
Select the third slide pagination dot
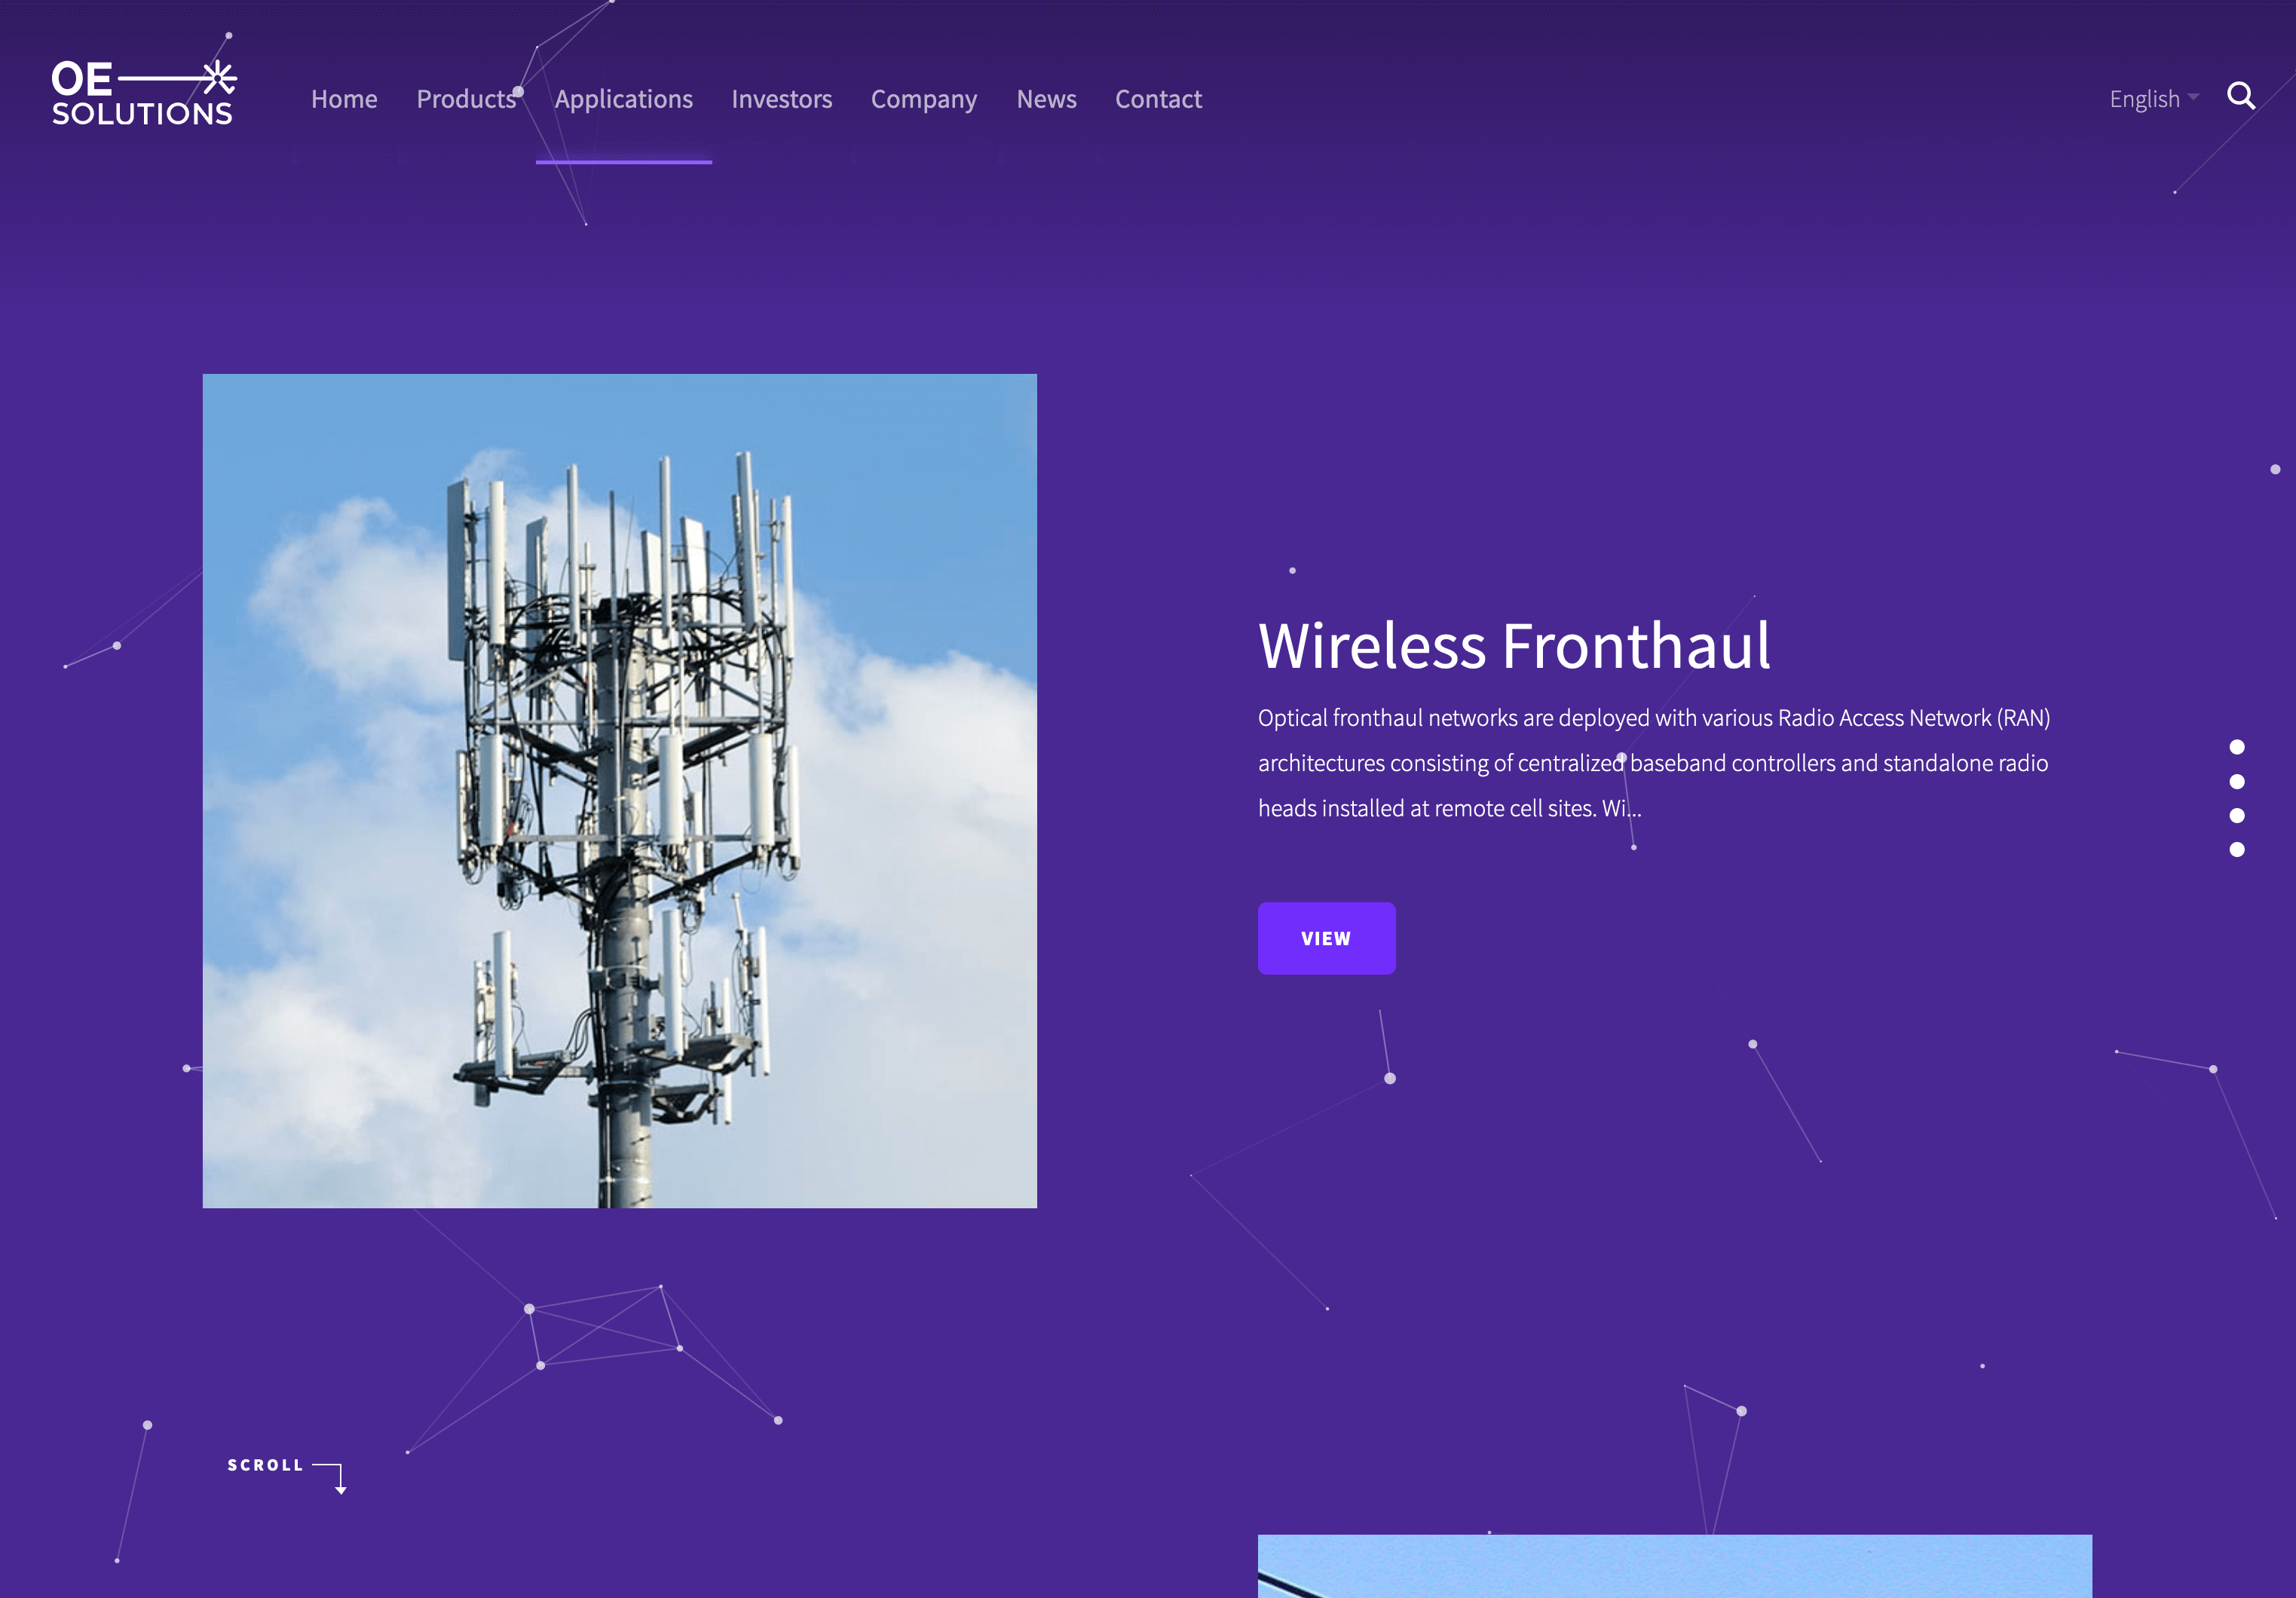2237,815
